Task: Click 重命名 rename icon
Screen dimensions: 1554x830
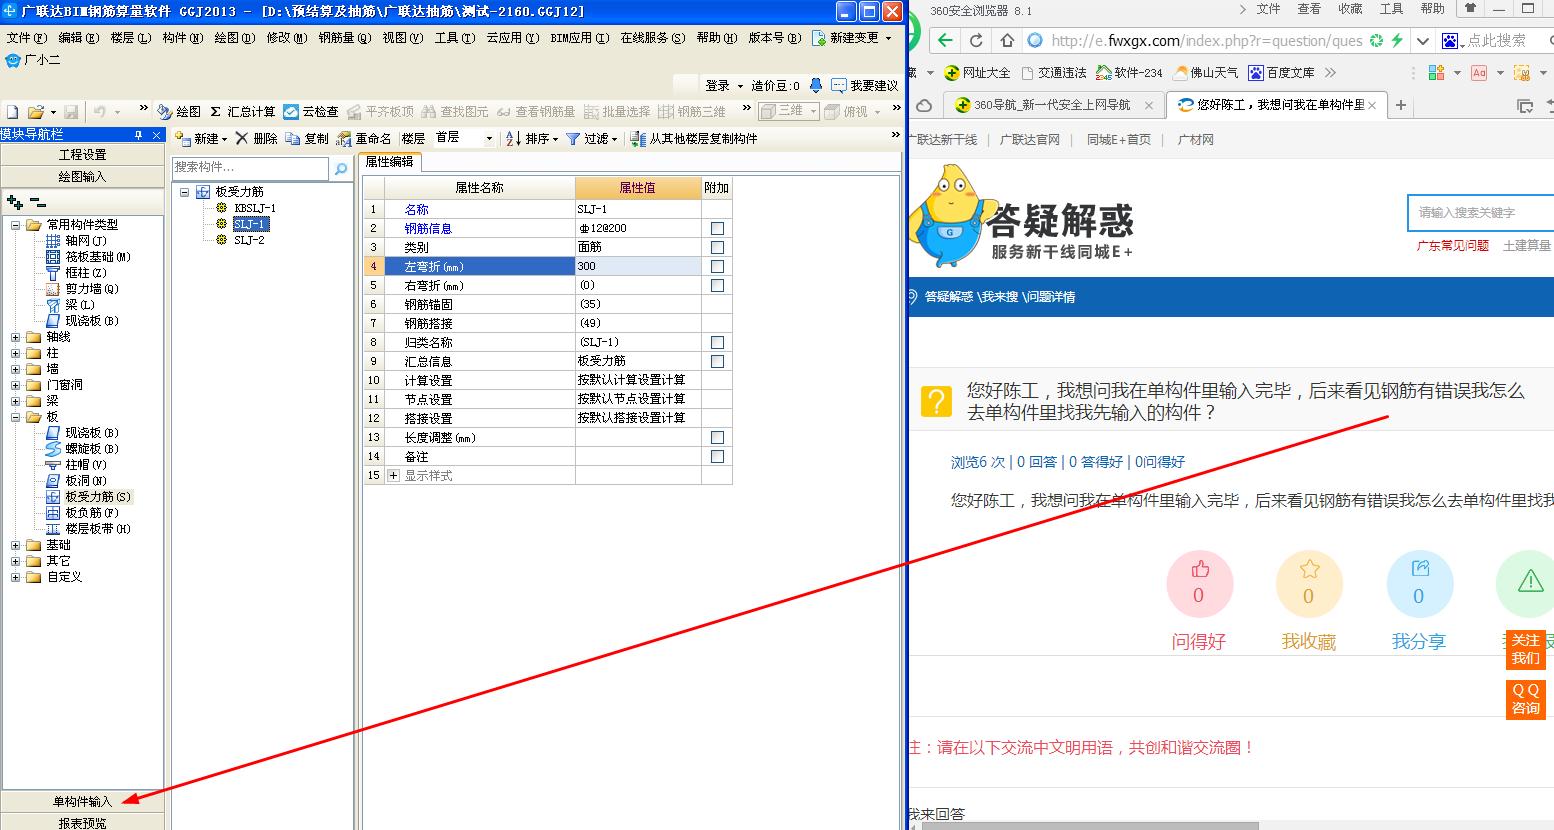Action: coord(364,139)
